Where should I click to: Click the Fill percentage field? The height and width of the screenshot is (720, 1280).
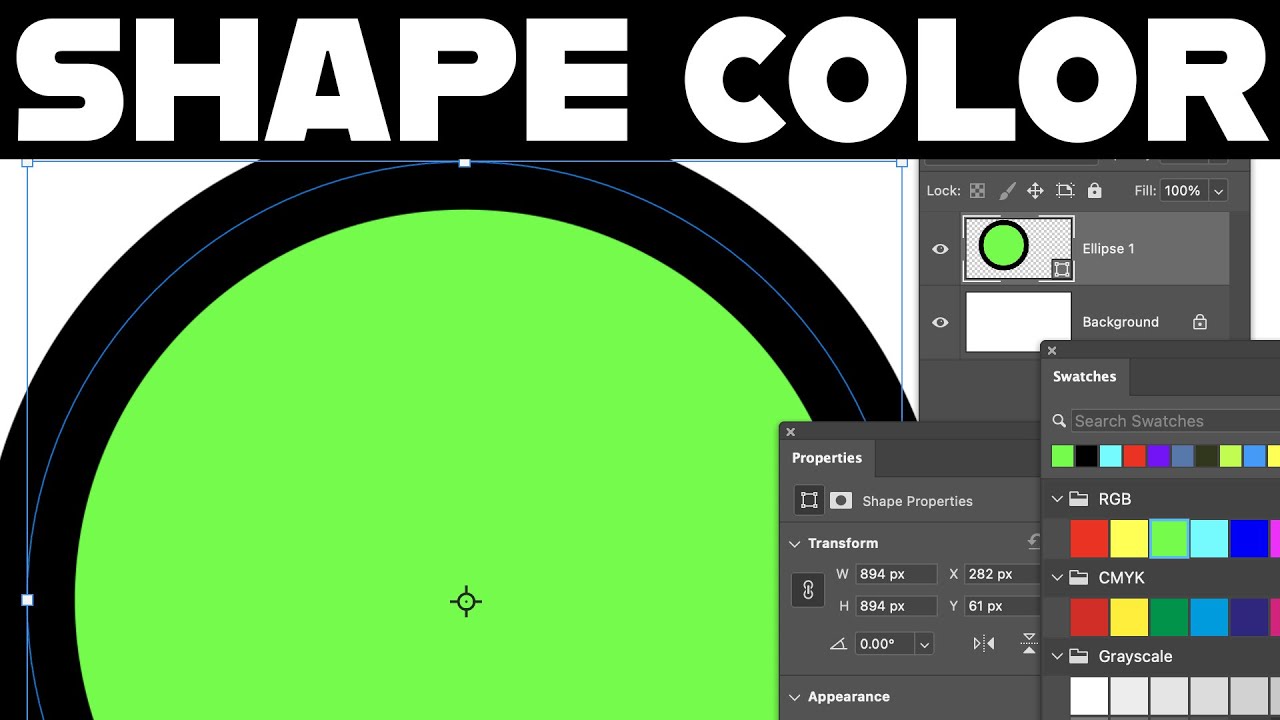pyautogui.click(x=1184, y=190)
